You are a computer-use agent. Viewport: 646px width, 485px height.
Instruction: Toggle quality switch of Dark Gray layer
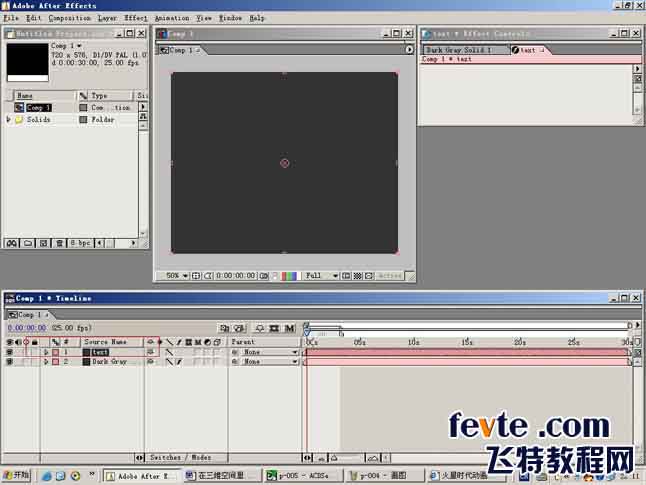169,362
